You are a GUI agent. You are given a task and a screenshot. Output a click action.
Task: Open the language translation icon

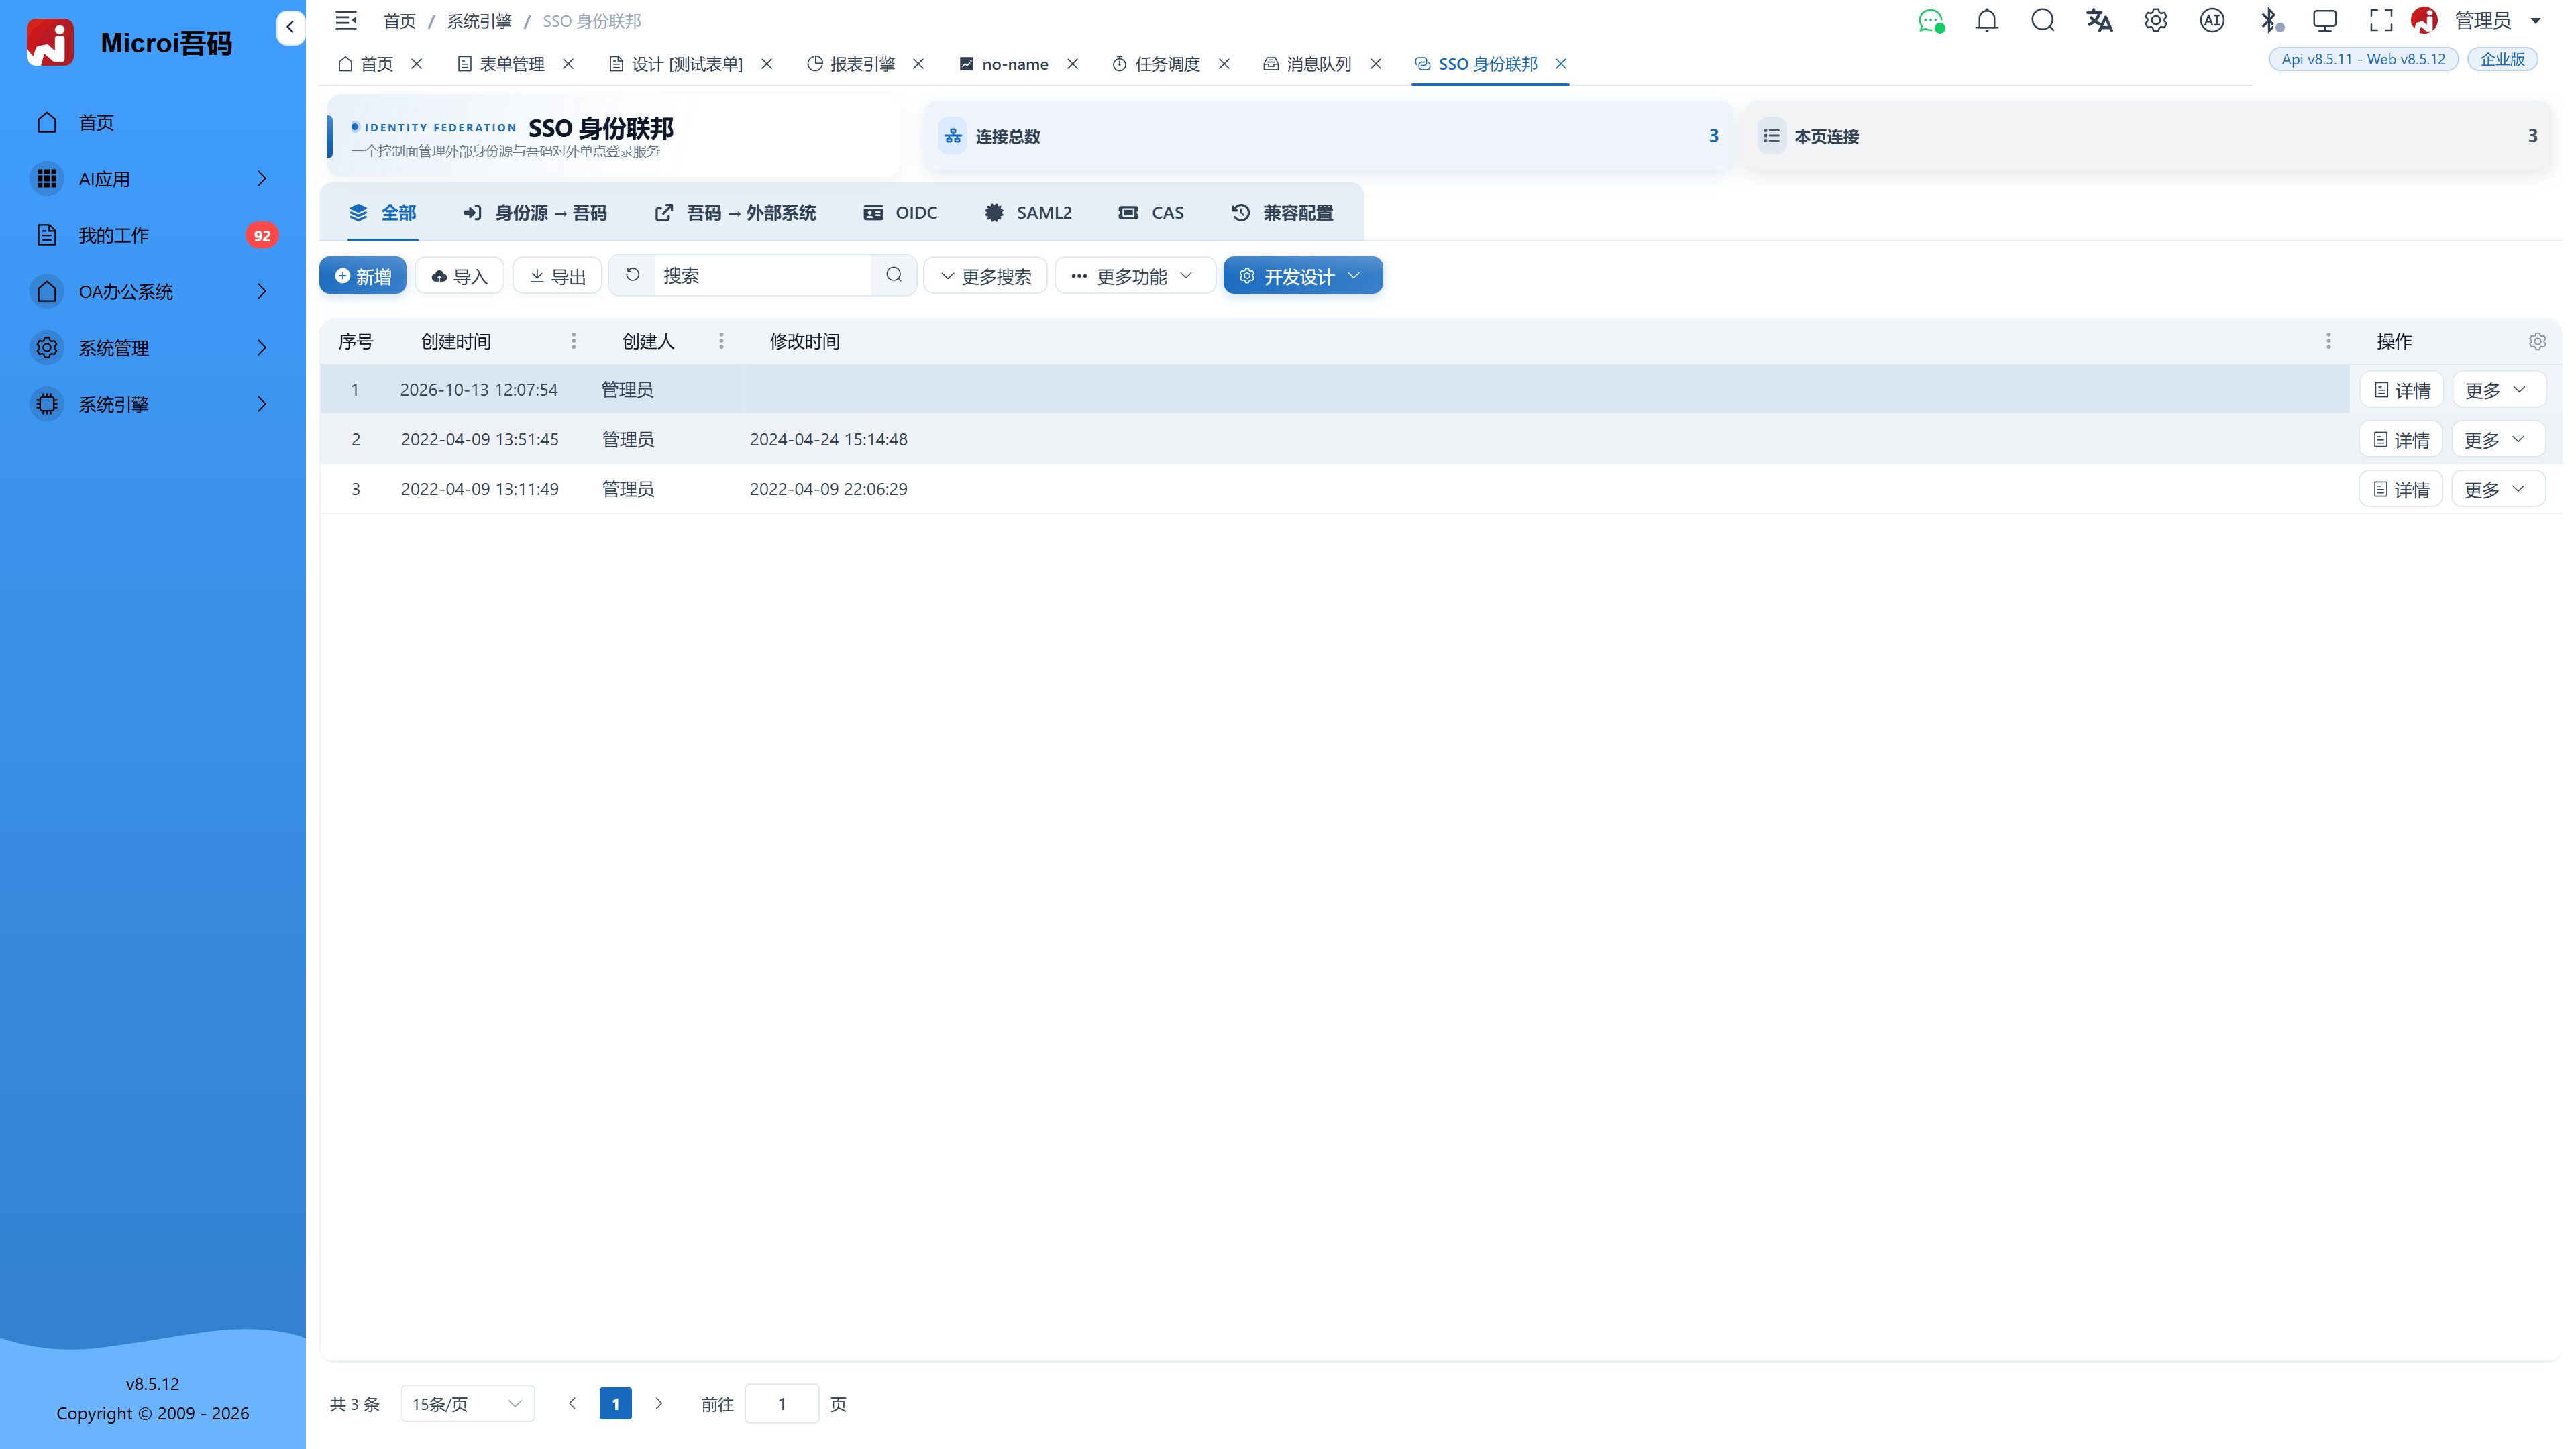(x=2099, y=20)
